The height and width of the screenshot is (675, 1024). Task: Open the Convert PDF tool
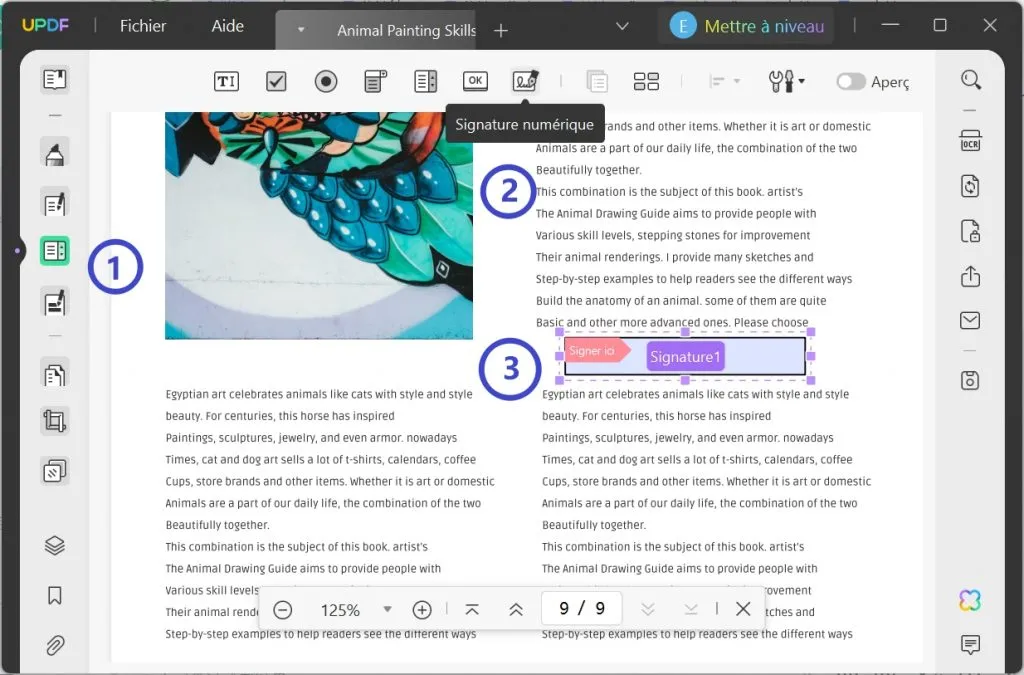(x=970, y=186)
